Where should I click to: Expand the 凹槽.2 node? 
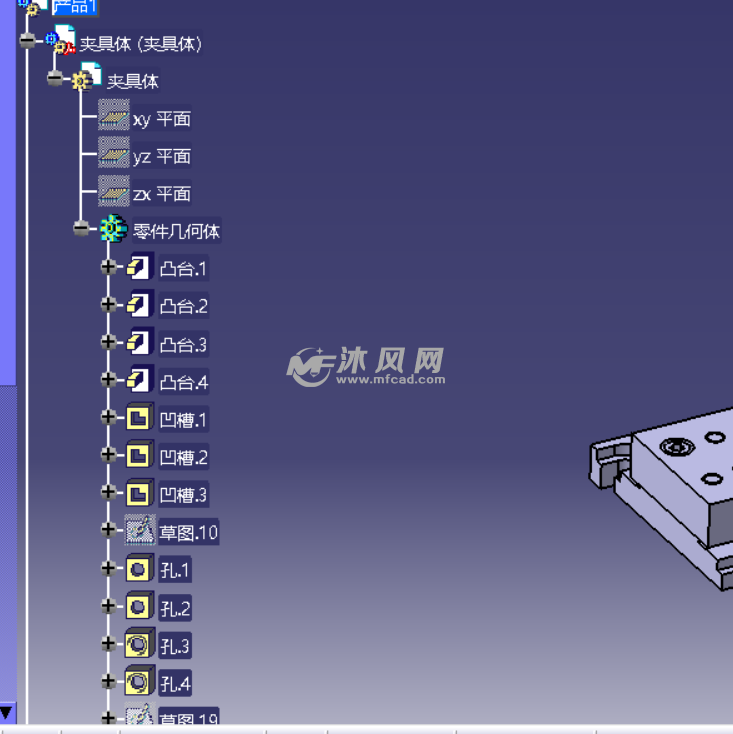[x=108, y=454]
